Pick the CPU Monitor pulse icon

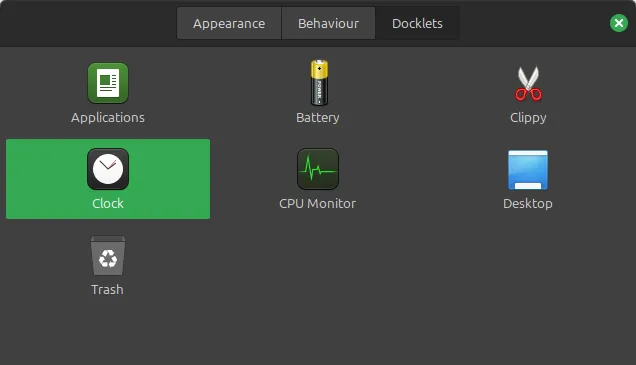pyautogui.click(x=318, y=169)
